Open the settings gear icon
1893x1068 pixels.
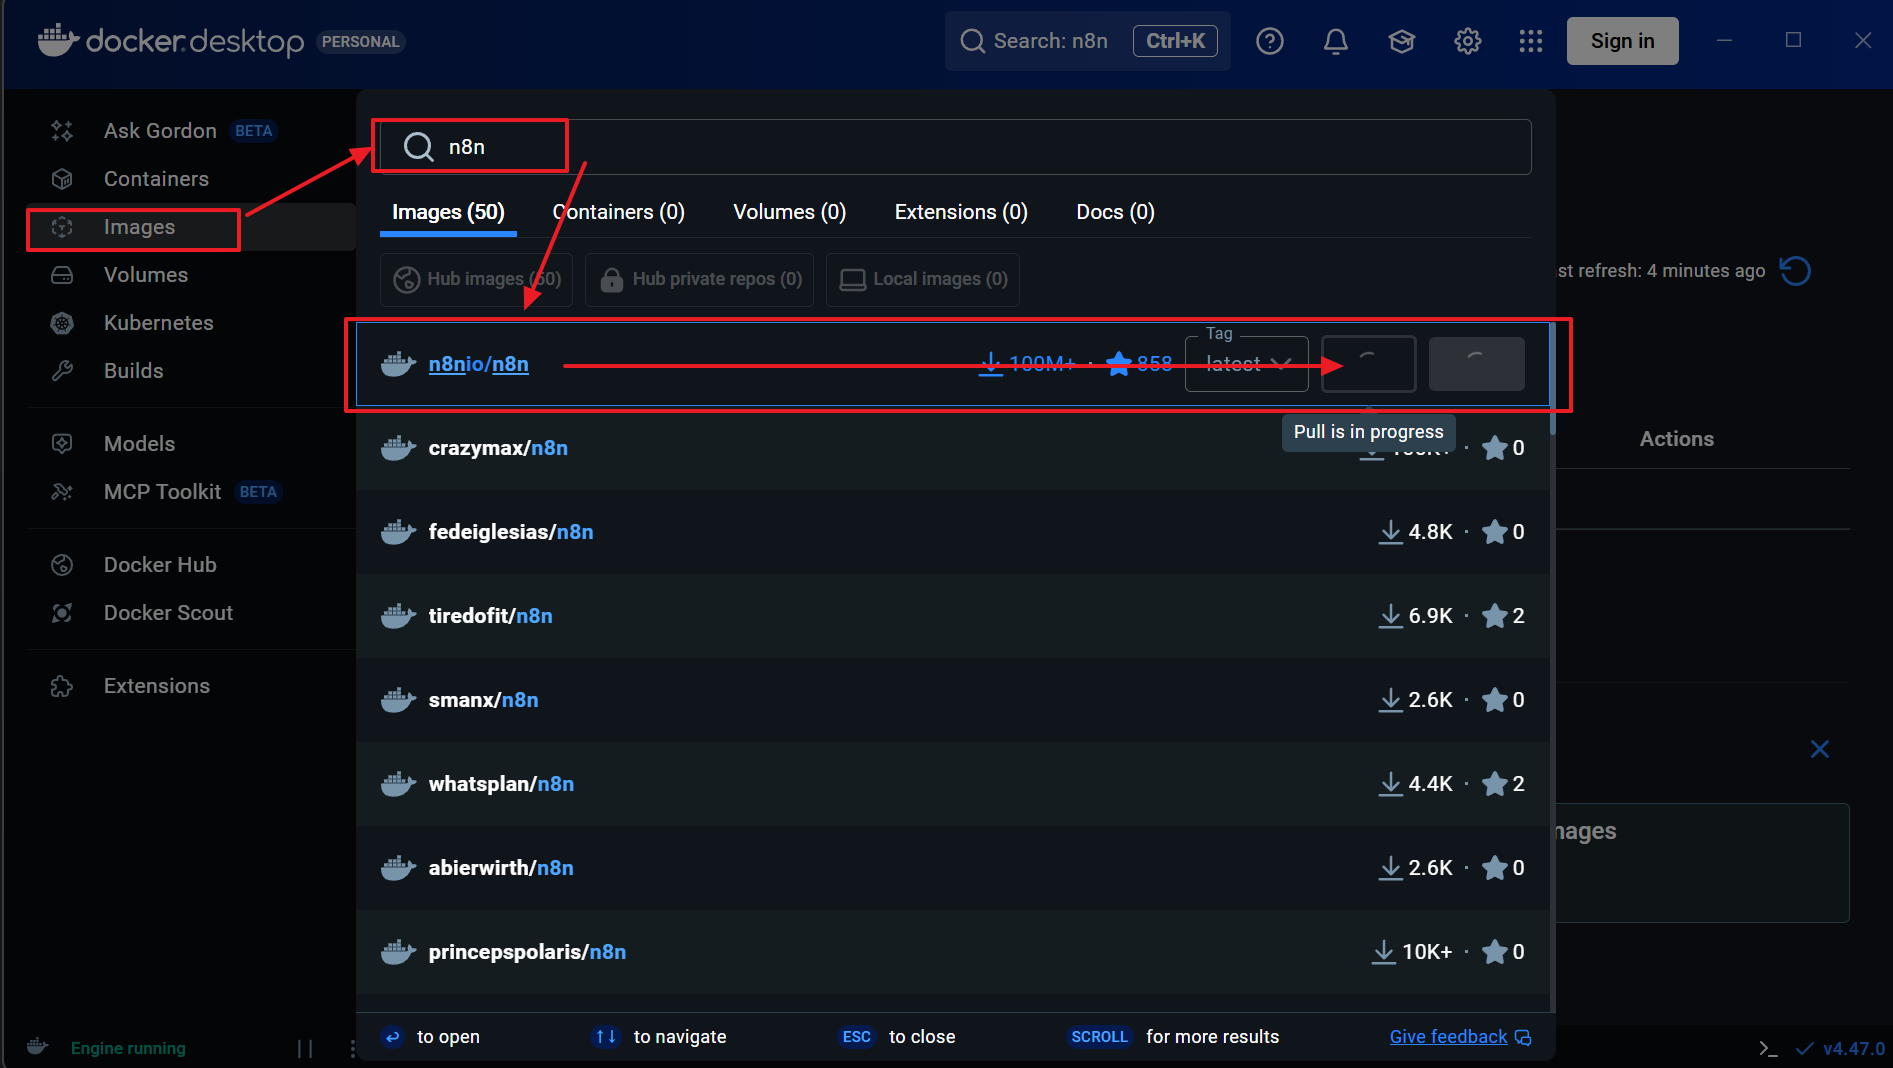click(x=1467, y=41)
